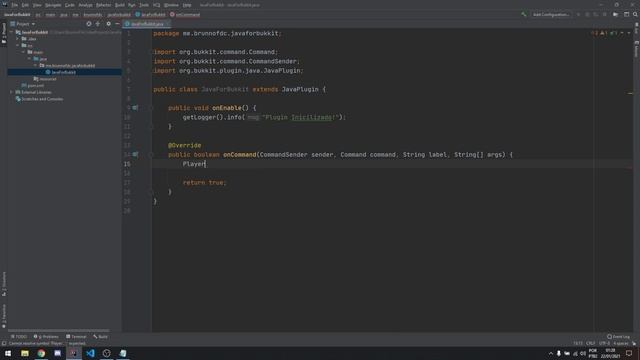
Task: Toggle the Project tool window side tab
Action: tap(4, 33)
